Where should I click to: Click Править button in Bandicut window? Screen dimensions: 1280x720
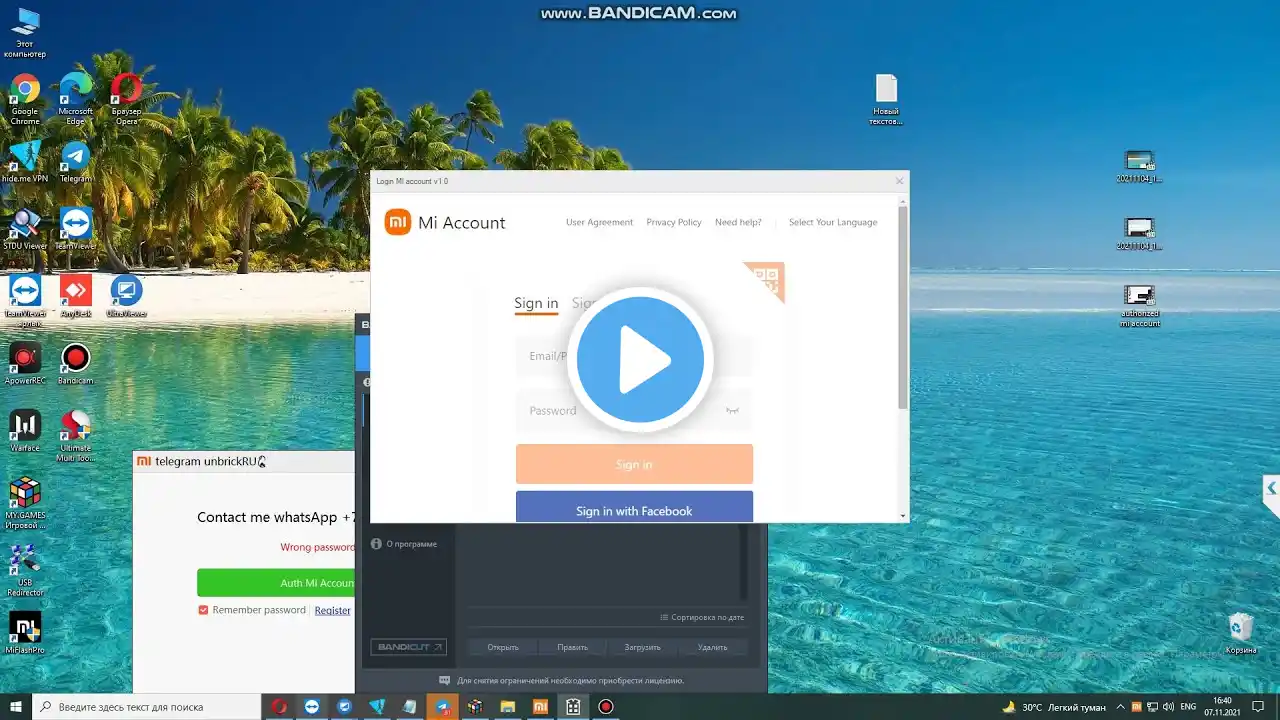573,647
